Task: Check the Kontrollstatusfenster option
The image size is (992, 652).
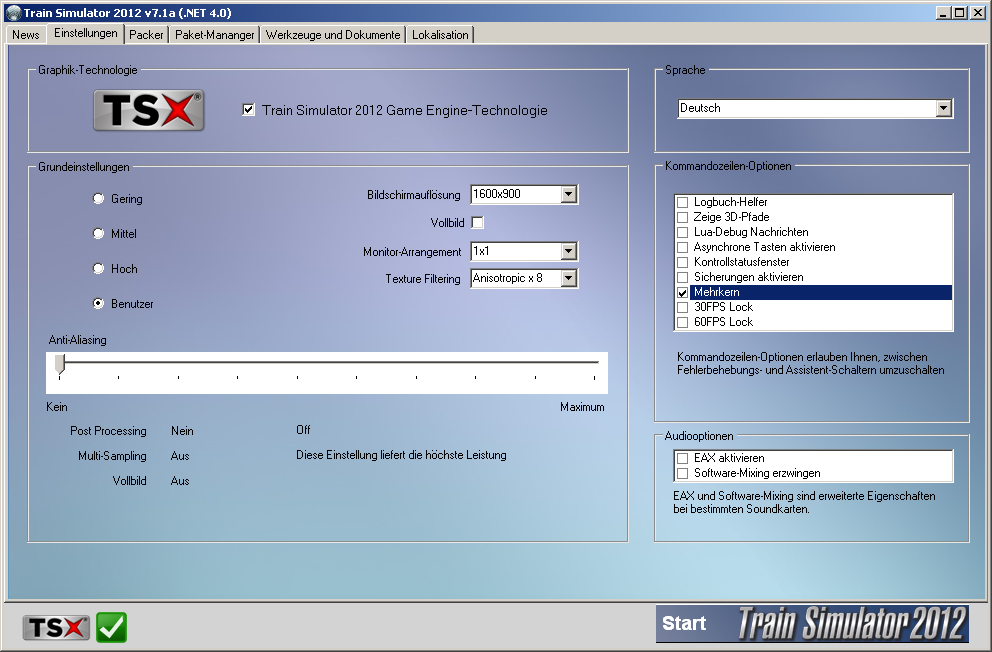Action: click(x=683, y=262)
